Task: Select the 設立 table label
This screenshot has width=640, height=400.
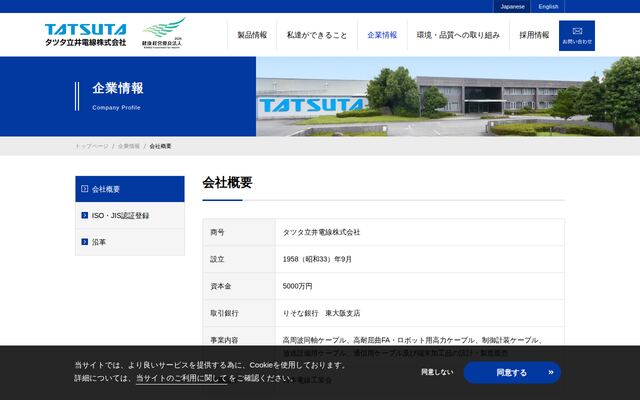Action: (217, 259)
